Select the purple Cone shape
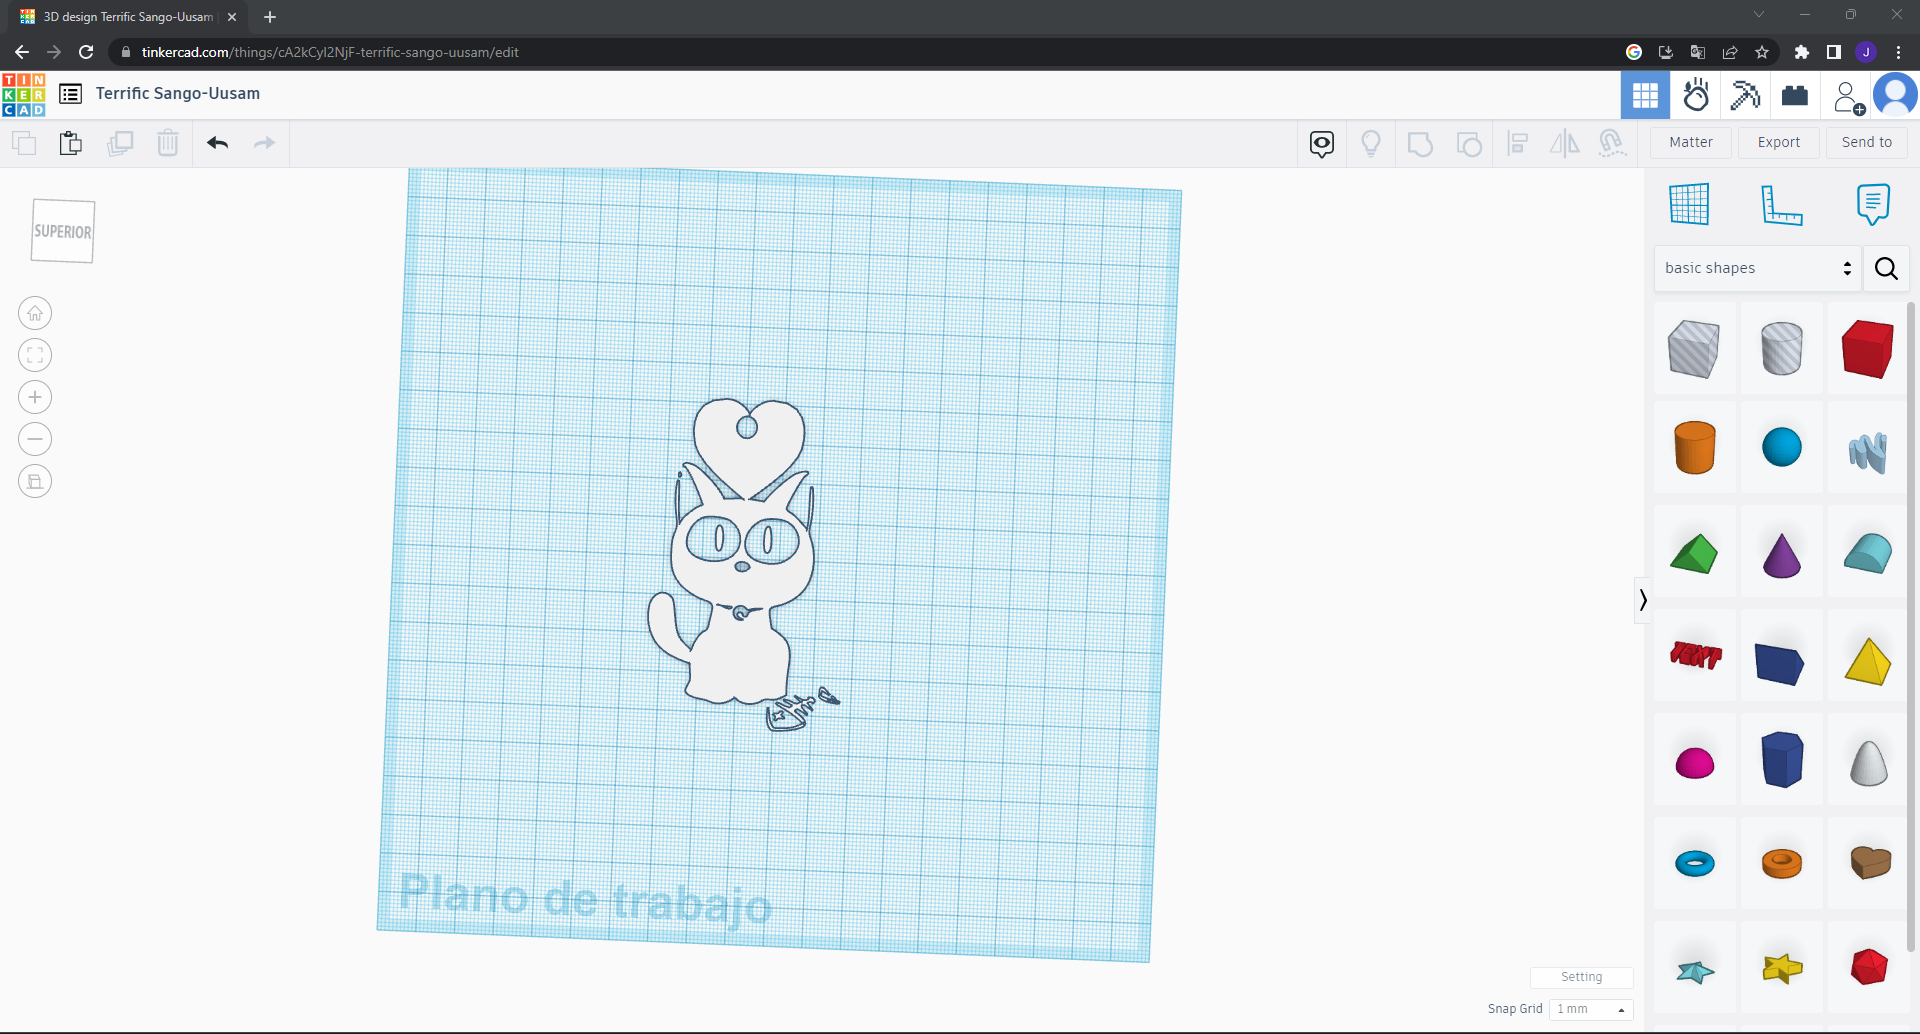Screen dimensions: 1920x1034 pyautogui.click(x=1781, y=556)
